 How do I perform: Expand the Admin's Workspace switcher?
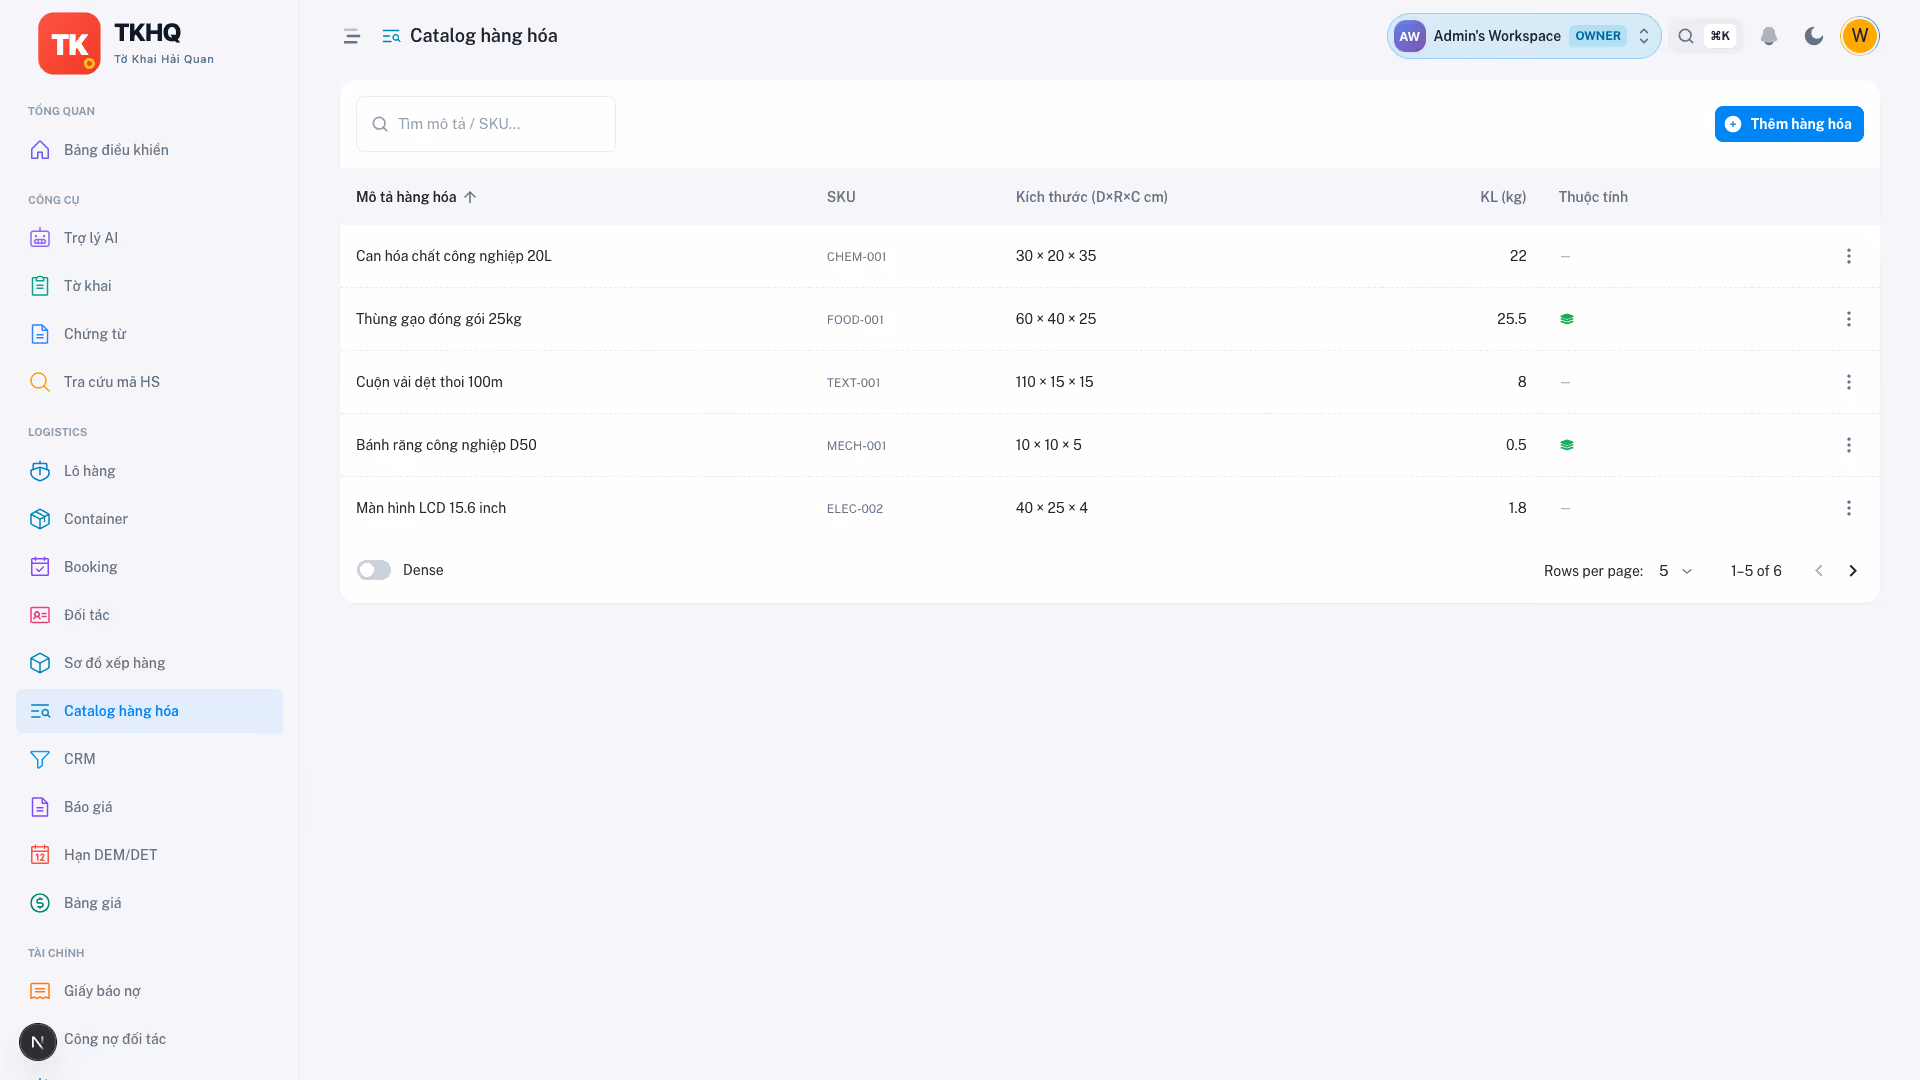coord(1524,36)
